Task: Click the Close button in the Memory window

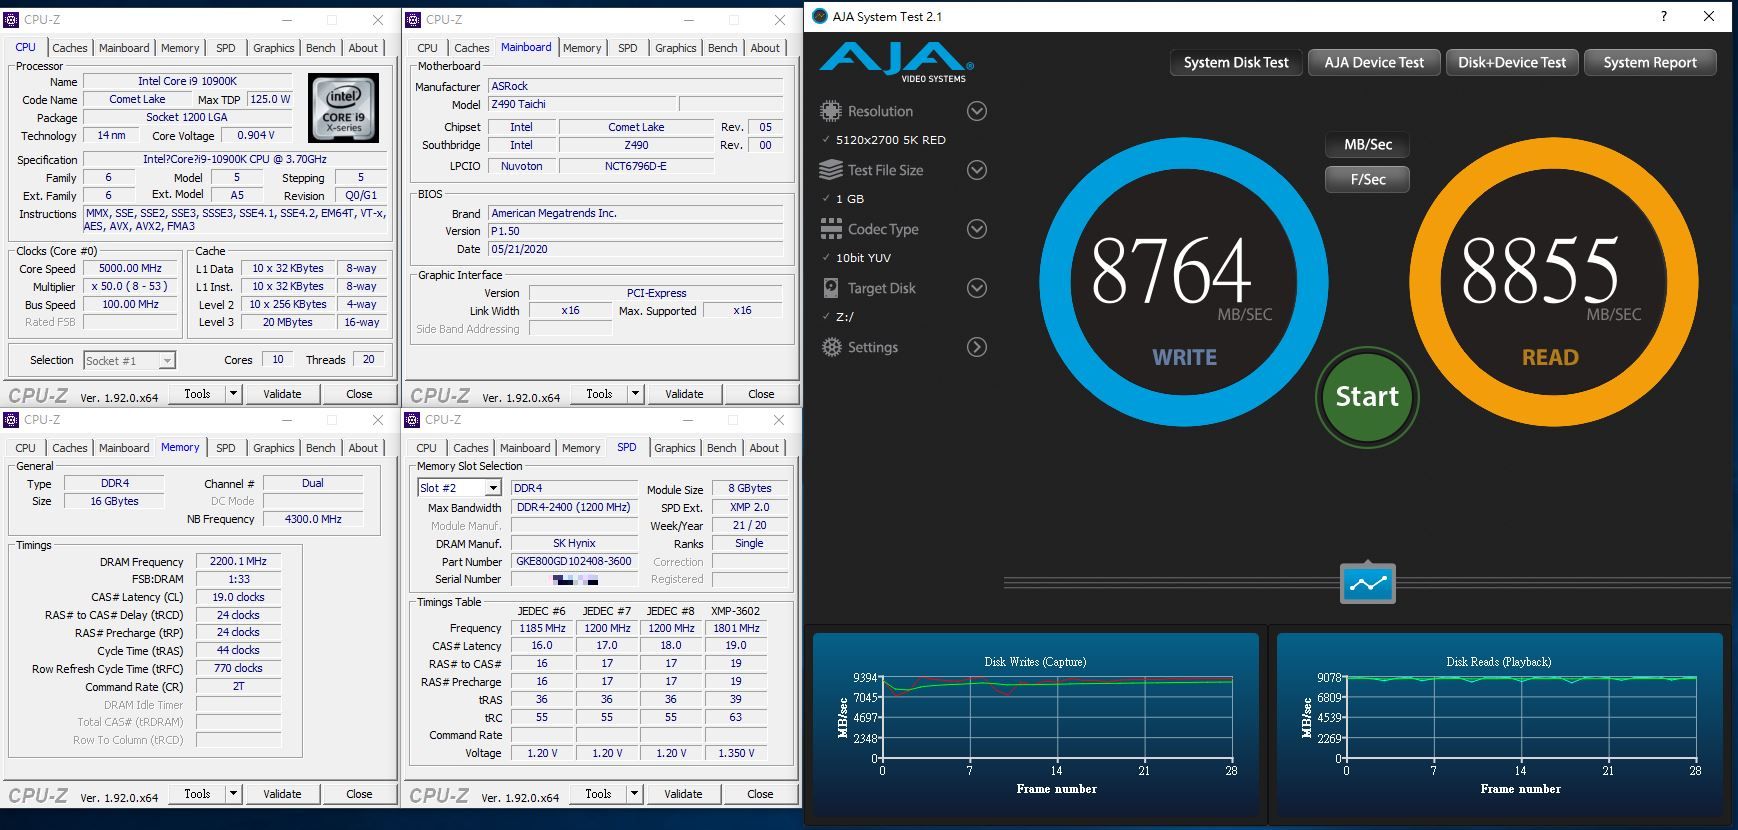Action: coord(359,794)
